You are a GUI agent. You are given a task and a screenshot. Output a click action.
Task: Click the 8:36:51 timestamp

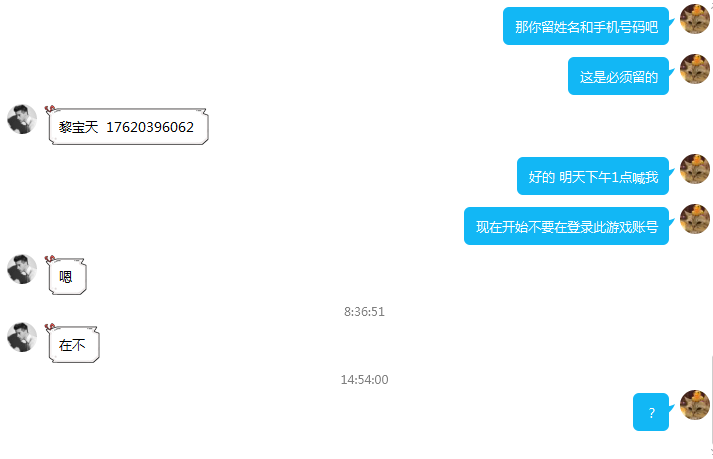coord(364,312)
